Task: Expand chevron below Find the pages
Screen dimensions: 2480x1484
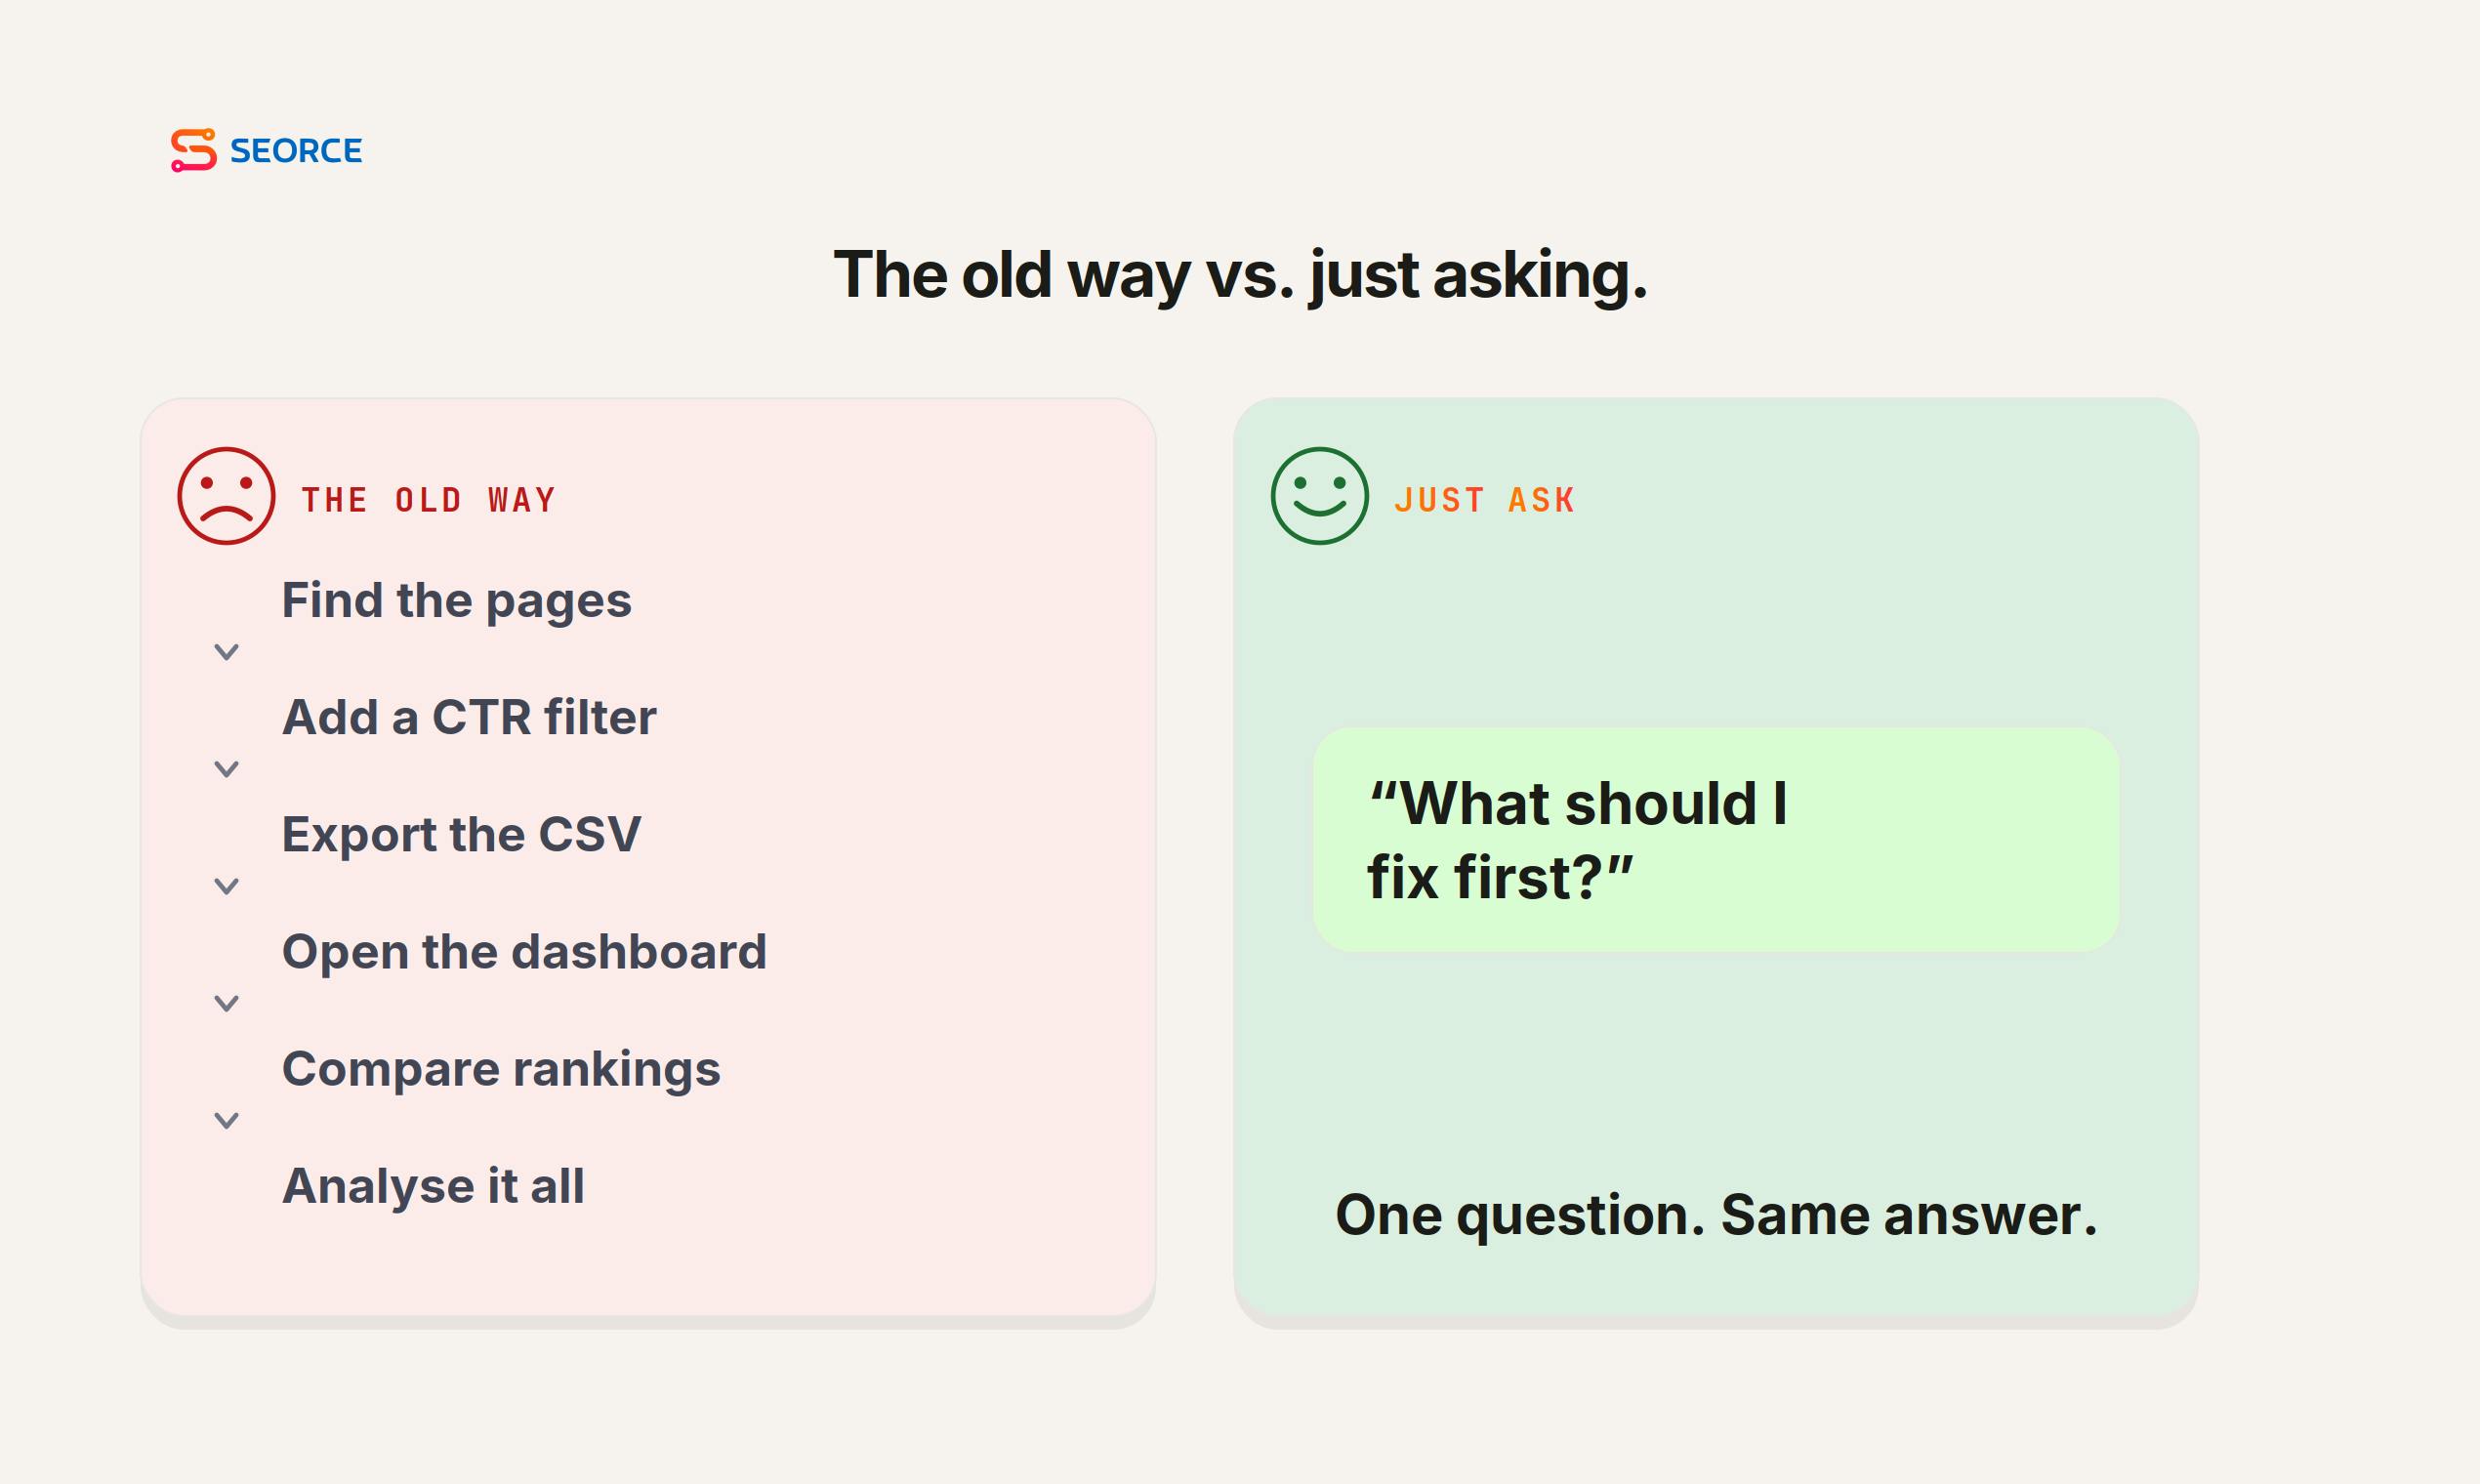Action: point(227,652)
